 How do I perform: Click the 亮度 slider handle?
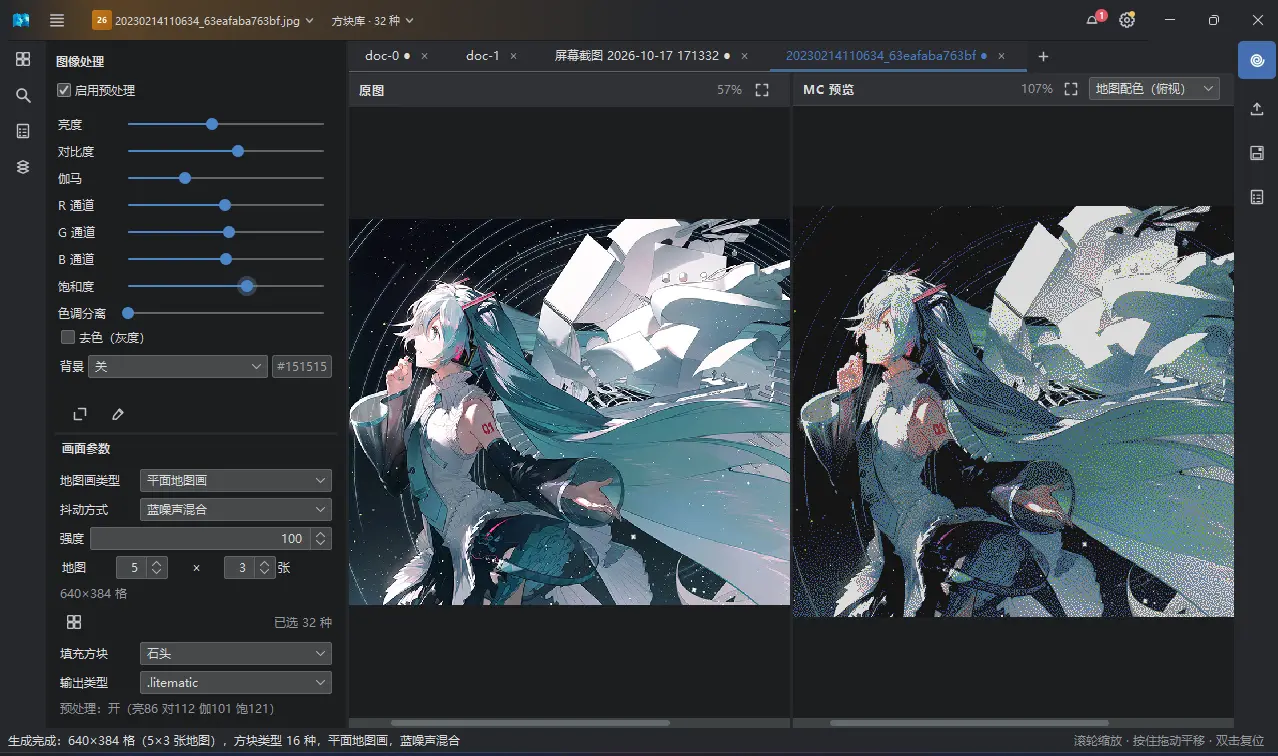[211, 124]
